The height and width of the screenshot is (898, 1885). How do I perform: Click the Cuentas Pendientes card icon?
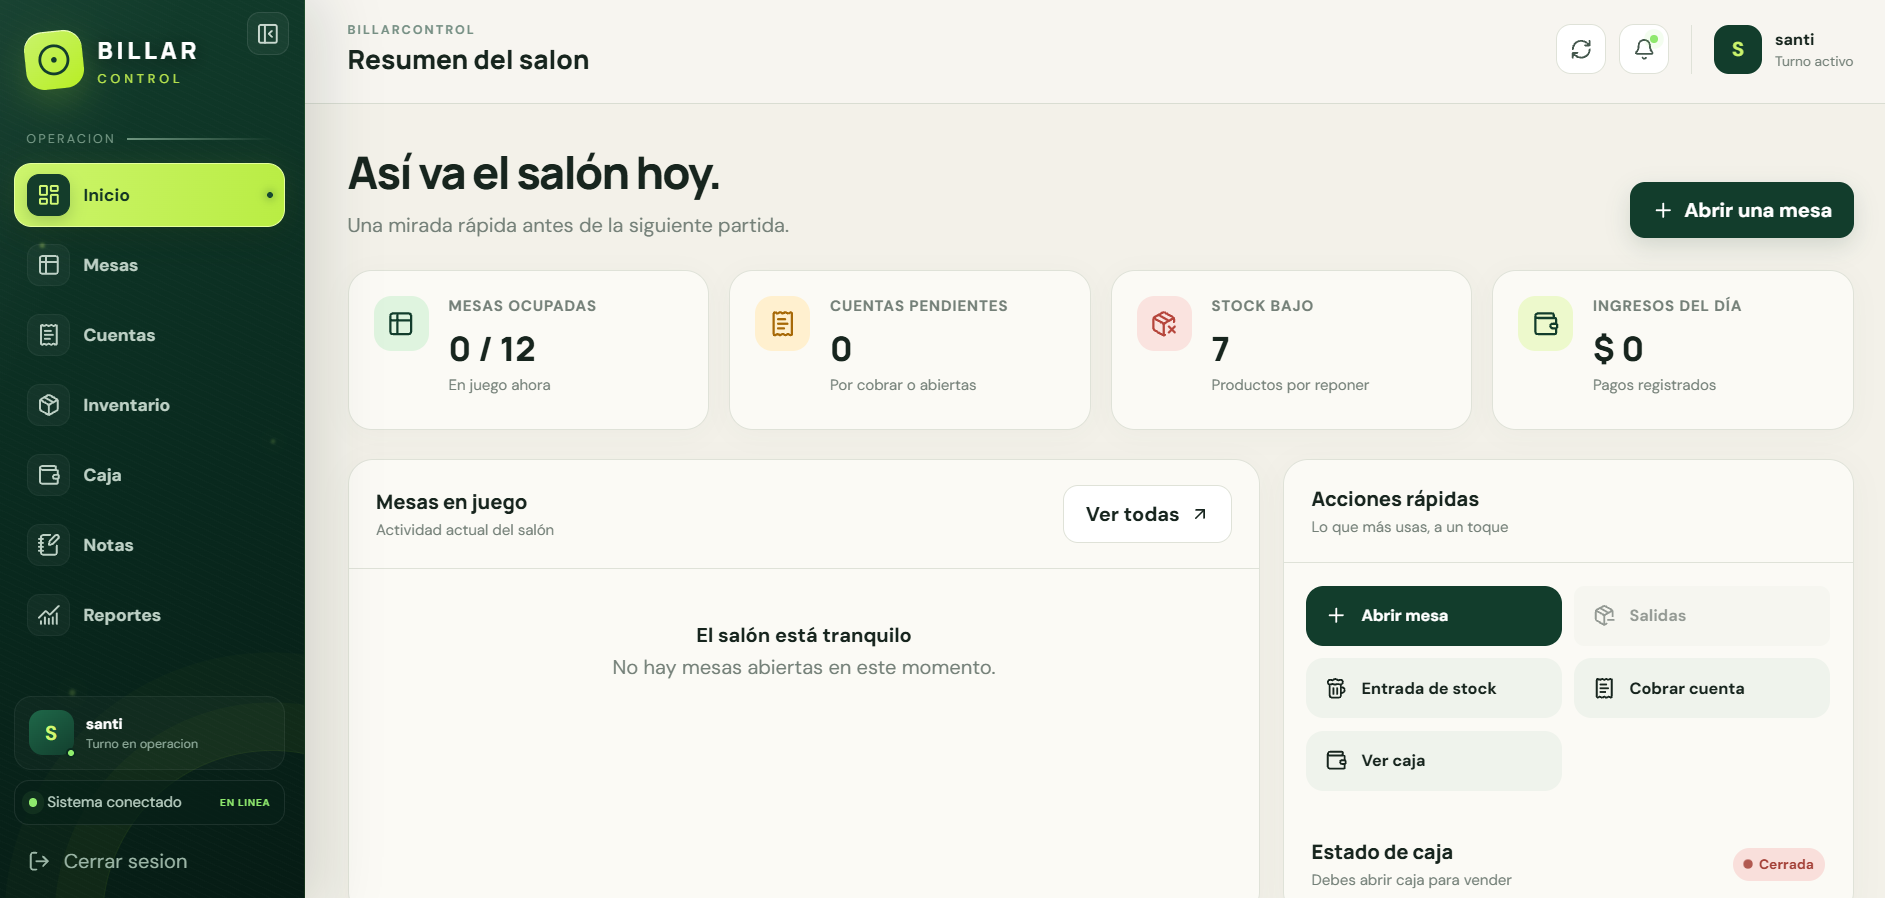click(783, 323)
